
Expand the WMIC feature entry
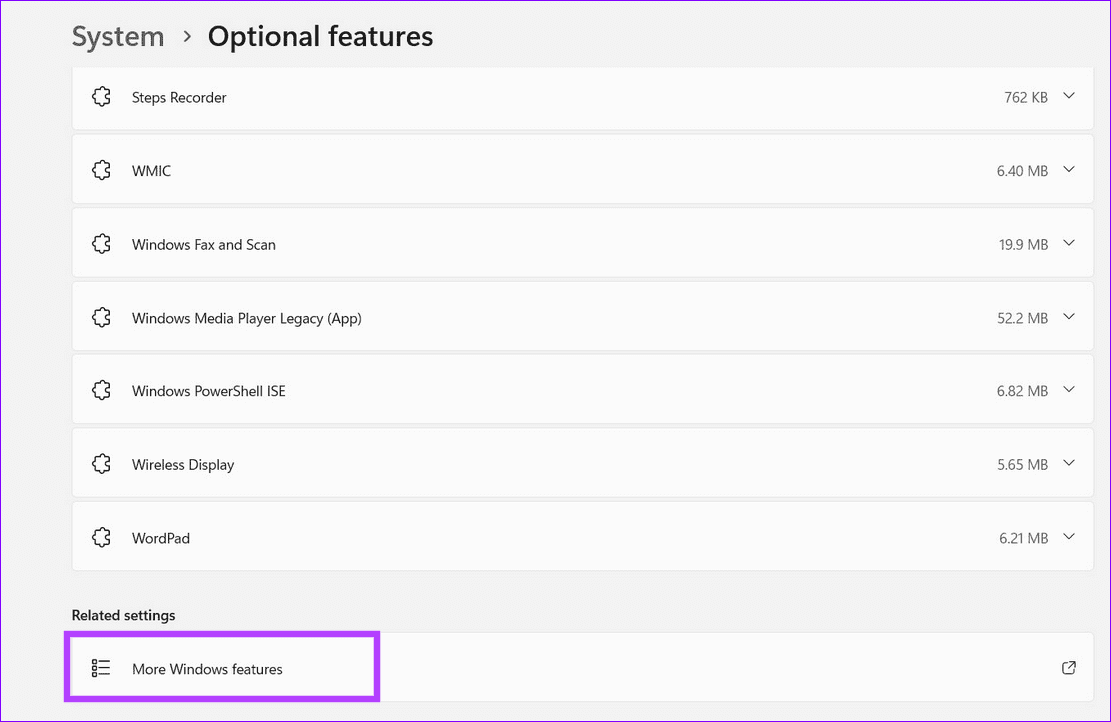[1069, 170]
